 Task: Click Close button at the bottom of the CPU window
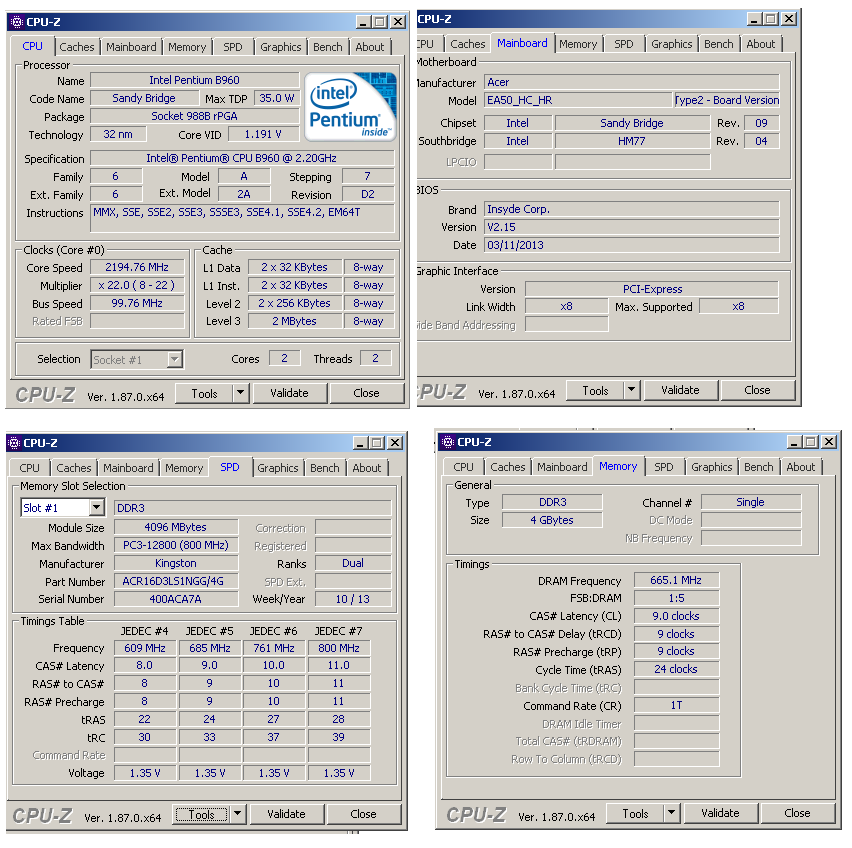pyautogui.click(x=366, y=393)
